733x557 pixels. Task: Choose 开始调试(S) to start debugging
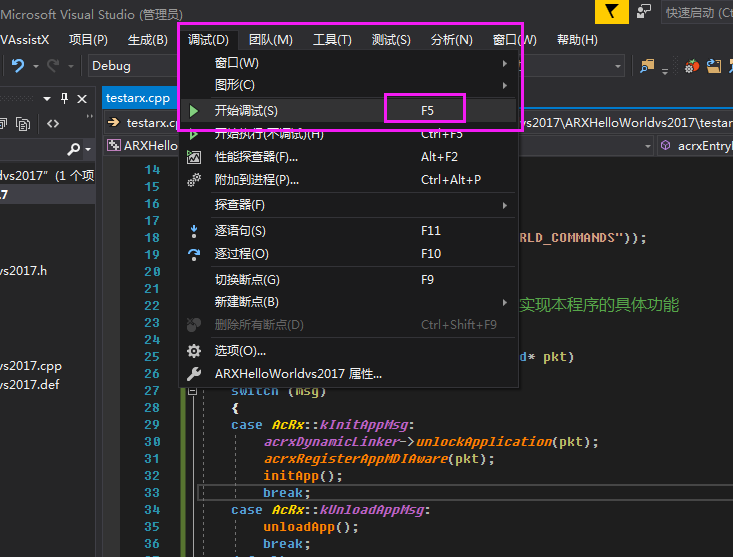tap(349, 111)
